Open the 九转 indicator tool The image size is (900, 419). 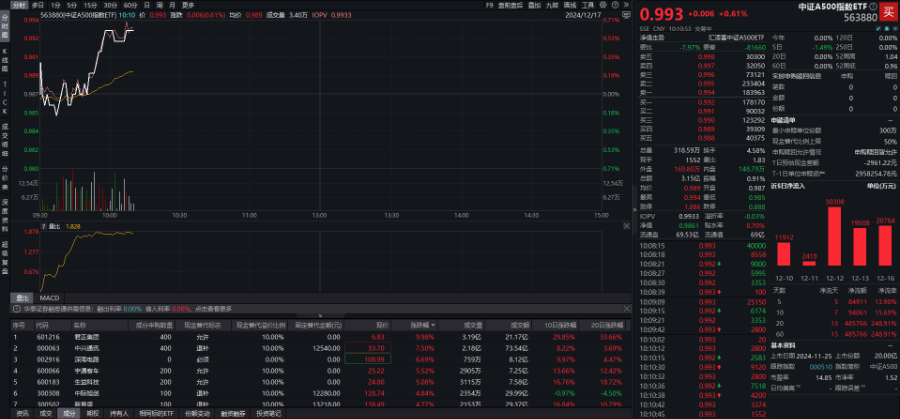tap(549, 5)
